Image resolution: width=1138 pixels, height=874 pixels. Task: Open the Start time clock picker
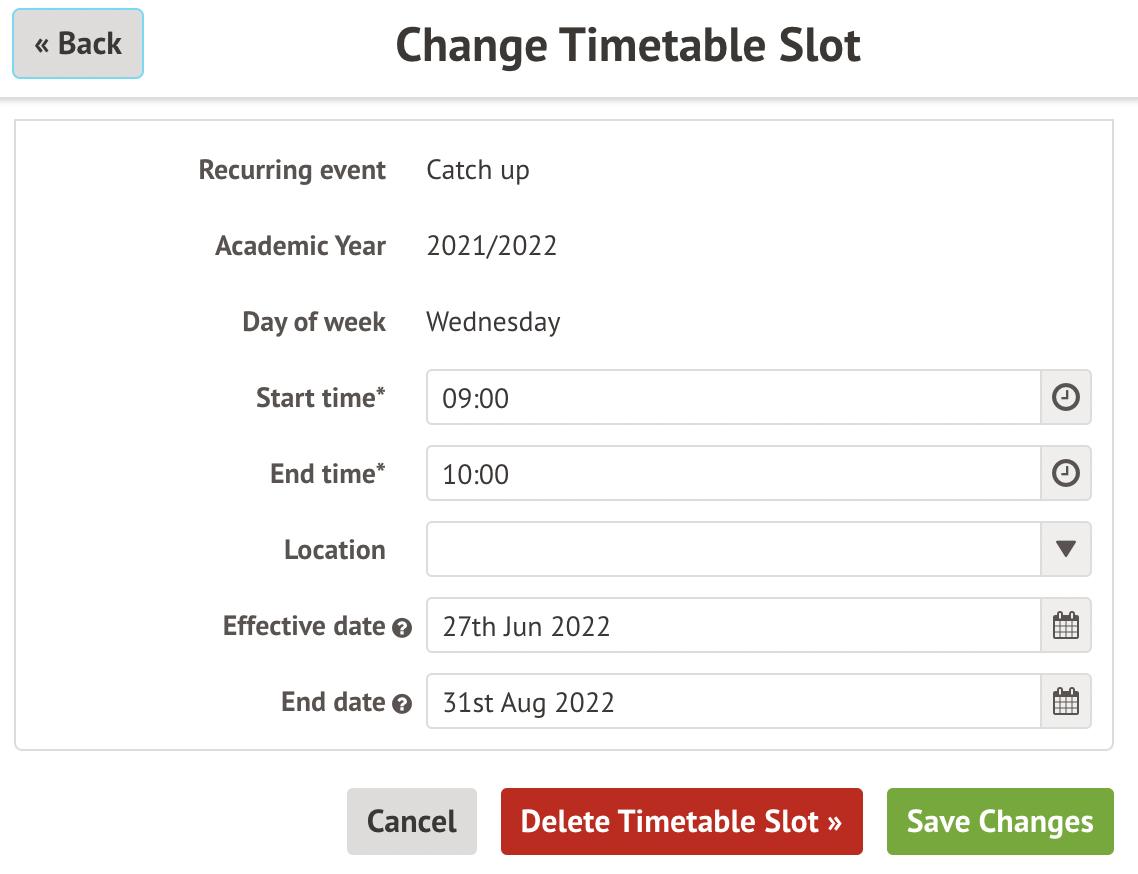pyautogui.click(x=1066, y=398)
